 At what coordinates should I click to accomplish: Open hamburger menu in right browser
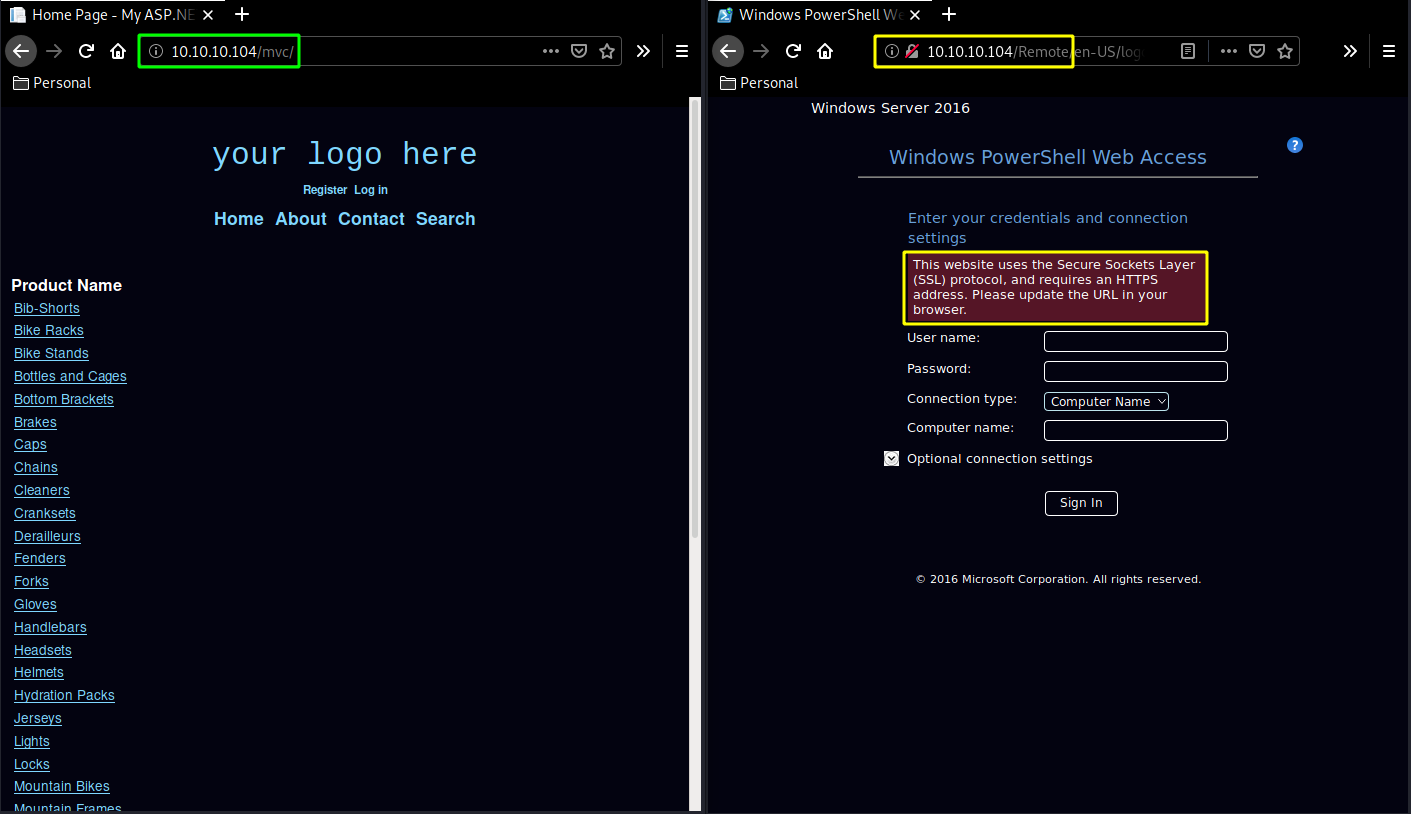(x=1389, y=51)
